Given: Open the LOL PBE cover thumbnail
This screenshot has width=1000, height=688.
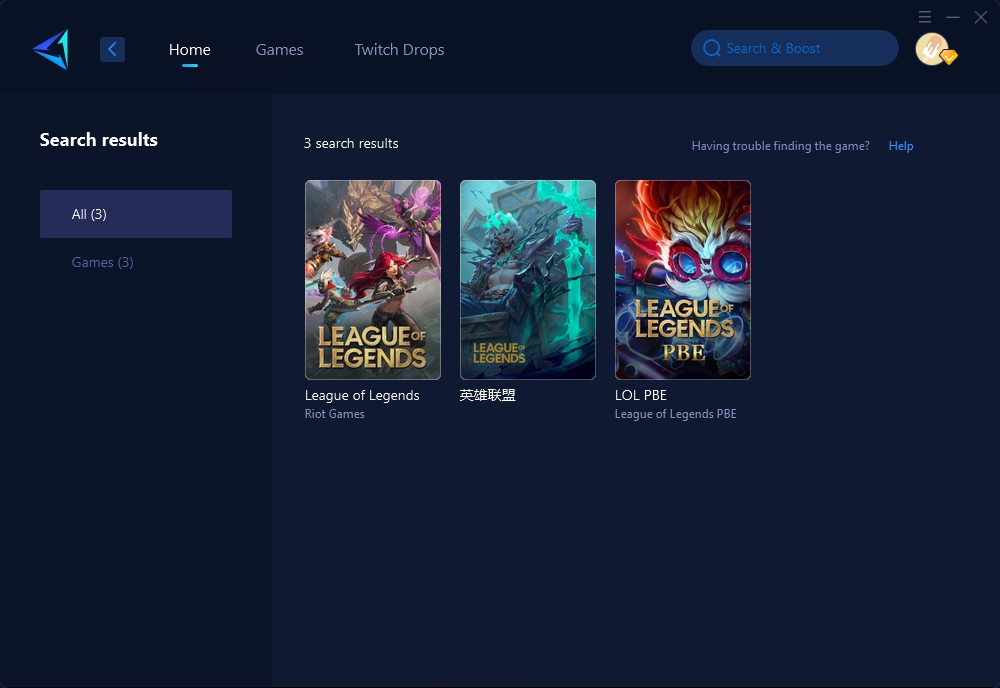Looking at the screenshot, I should [682, 280].
